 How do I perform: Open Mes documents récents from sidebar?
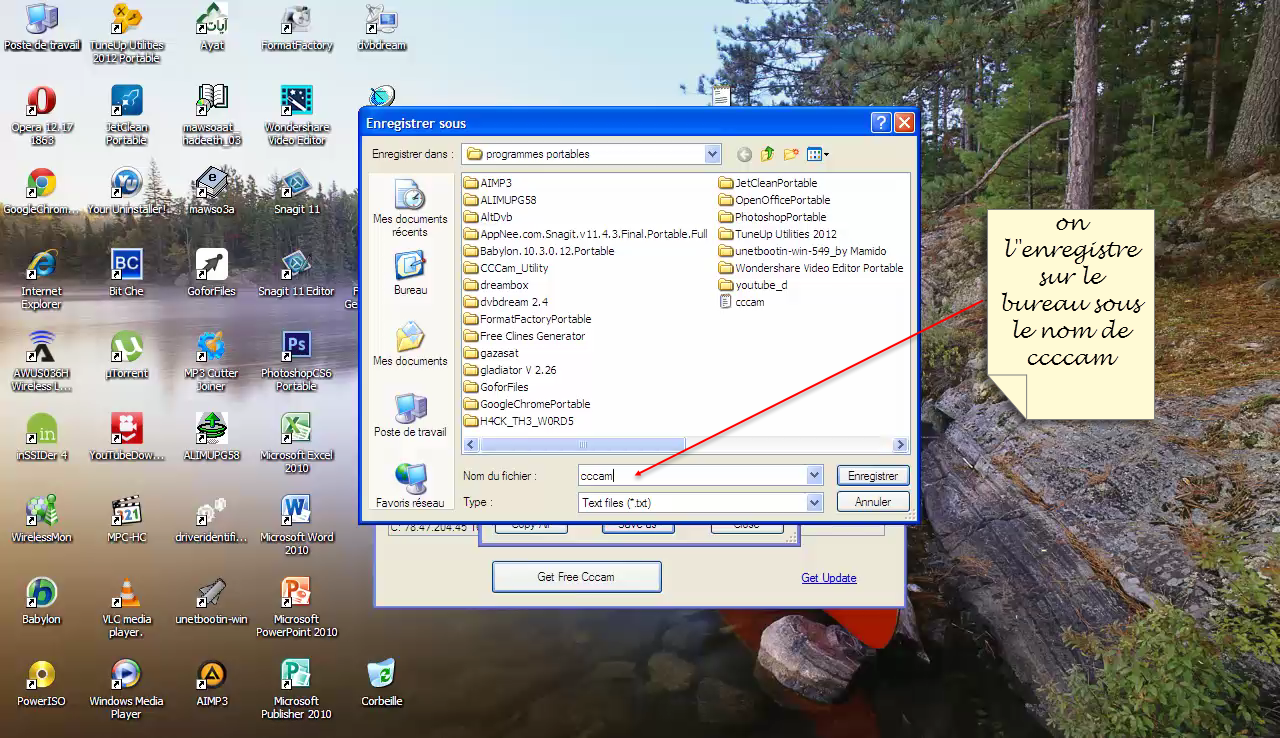click(410, 208)
